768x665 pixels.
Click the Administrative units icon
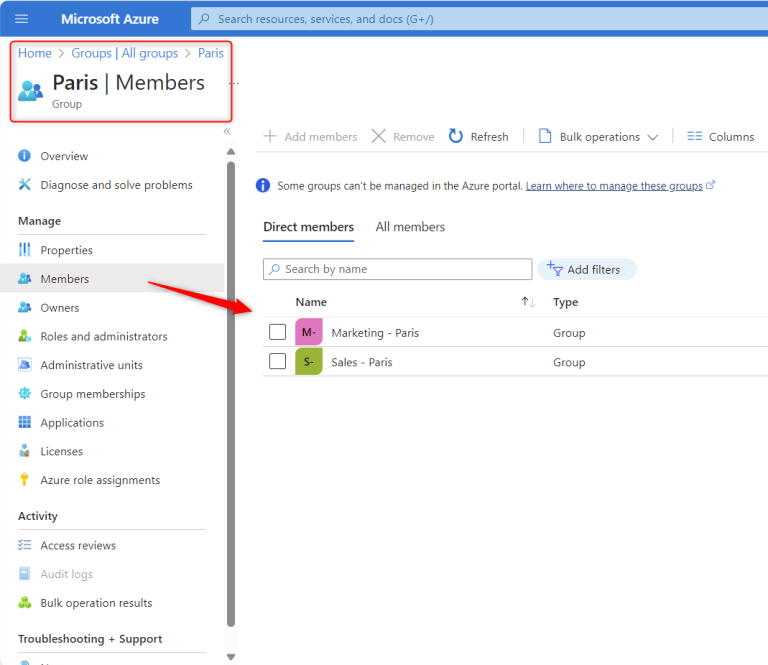[25, 365]
